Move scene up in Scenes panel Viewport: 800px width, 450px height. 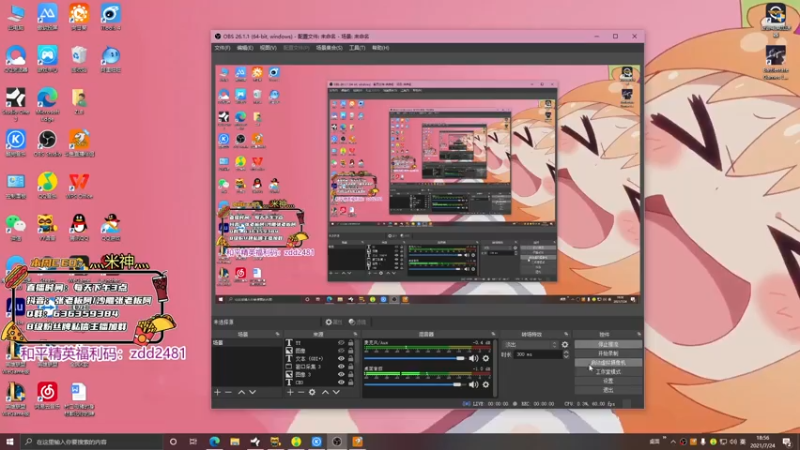241,392
